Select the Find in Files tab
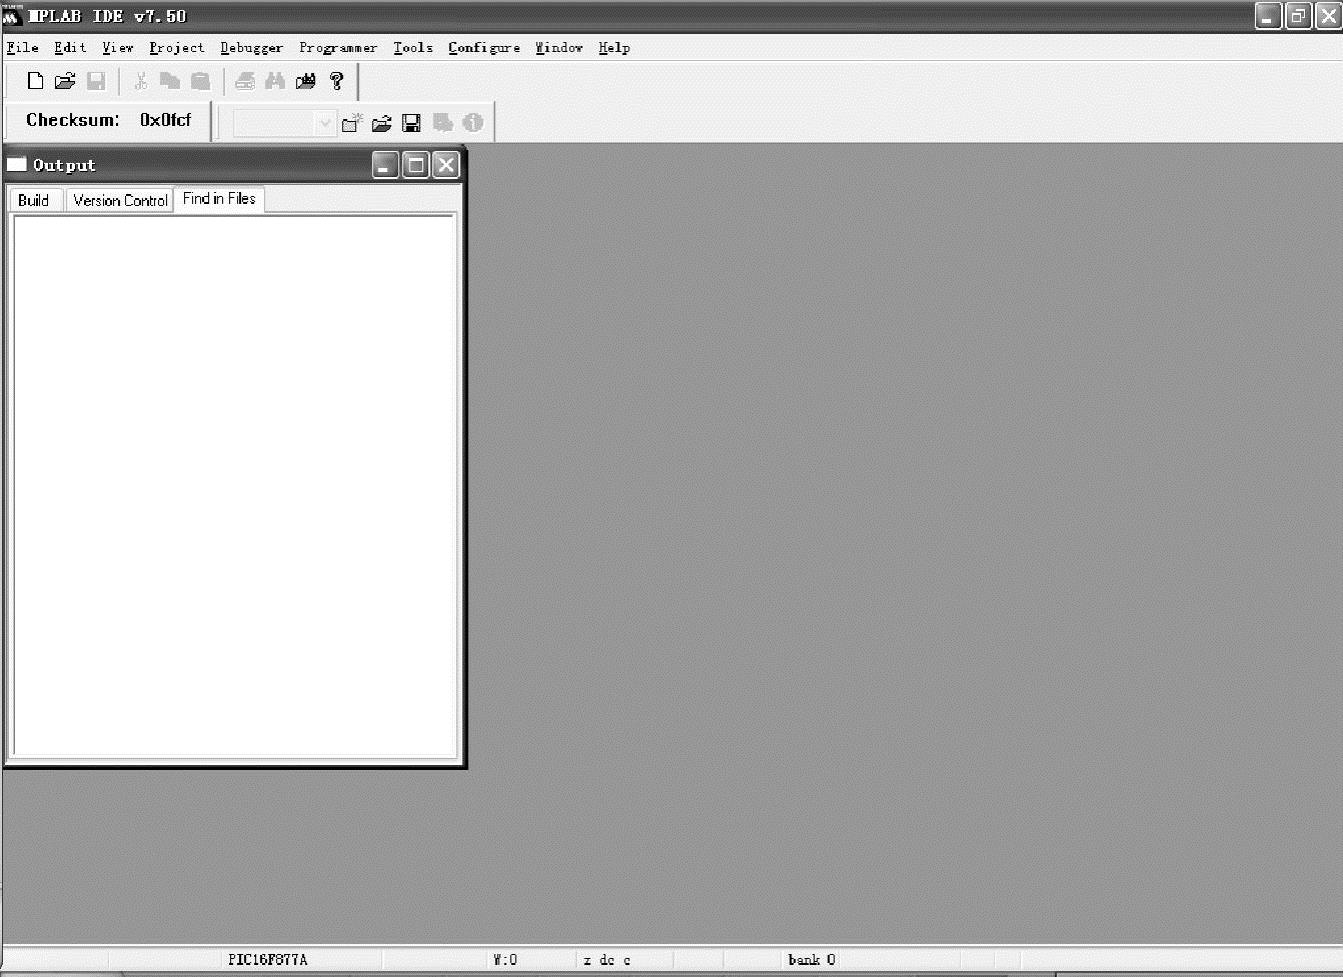Image resolution: width=1343 pixels, height=977 pixels. coord(219,198)
